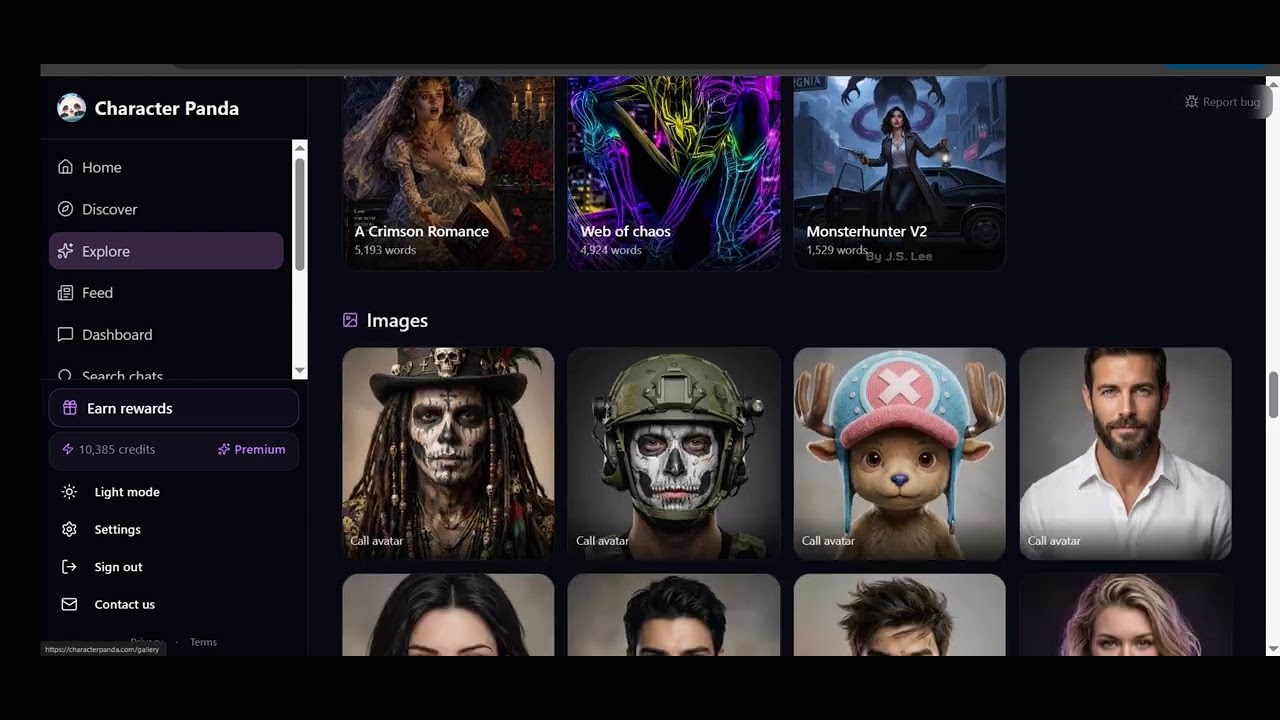Image resolution: width=1280 pixels, height=720 pixels.
Task: Click the Images section heading
Action: [x=397, y=321]
